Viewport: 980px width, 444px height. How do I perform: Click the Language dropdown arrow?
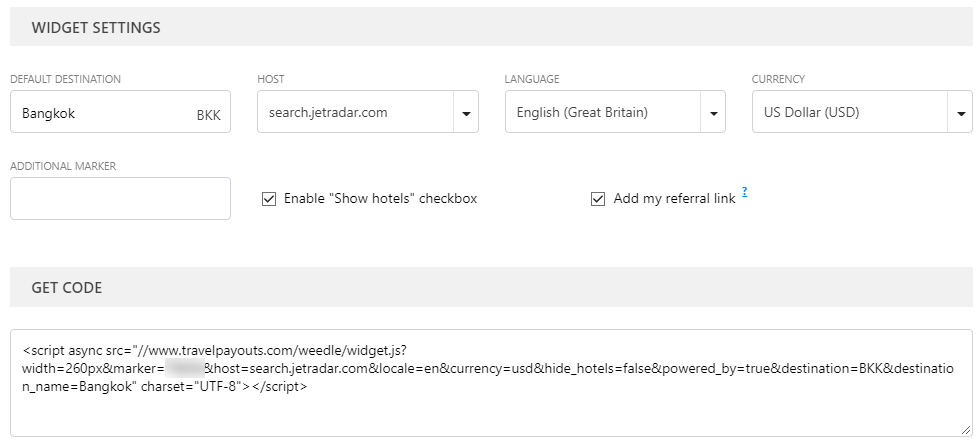pyautogui.click(x=713, y=113)
